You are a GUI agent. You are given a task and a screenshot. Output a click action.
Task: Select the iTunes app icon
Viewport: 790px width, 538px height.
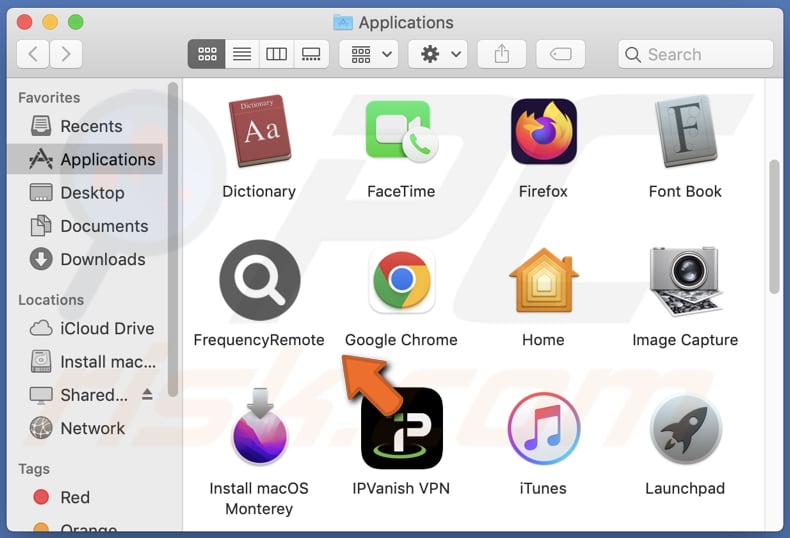pyautogui.click(x=544, y=428)
